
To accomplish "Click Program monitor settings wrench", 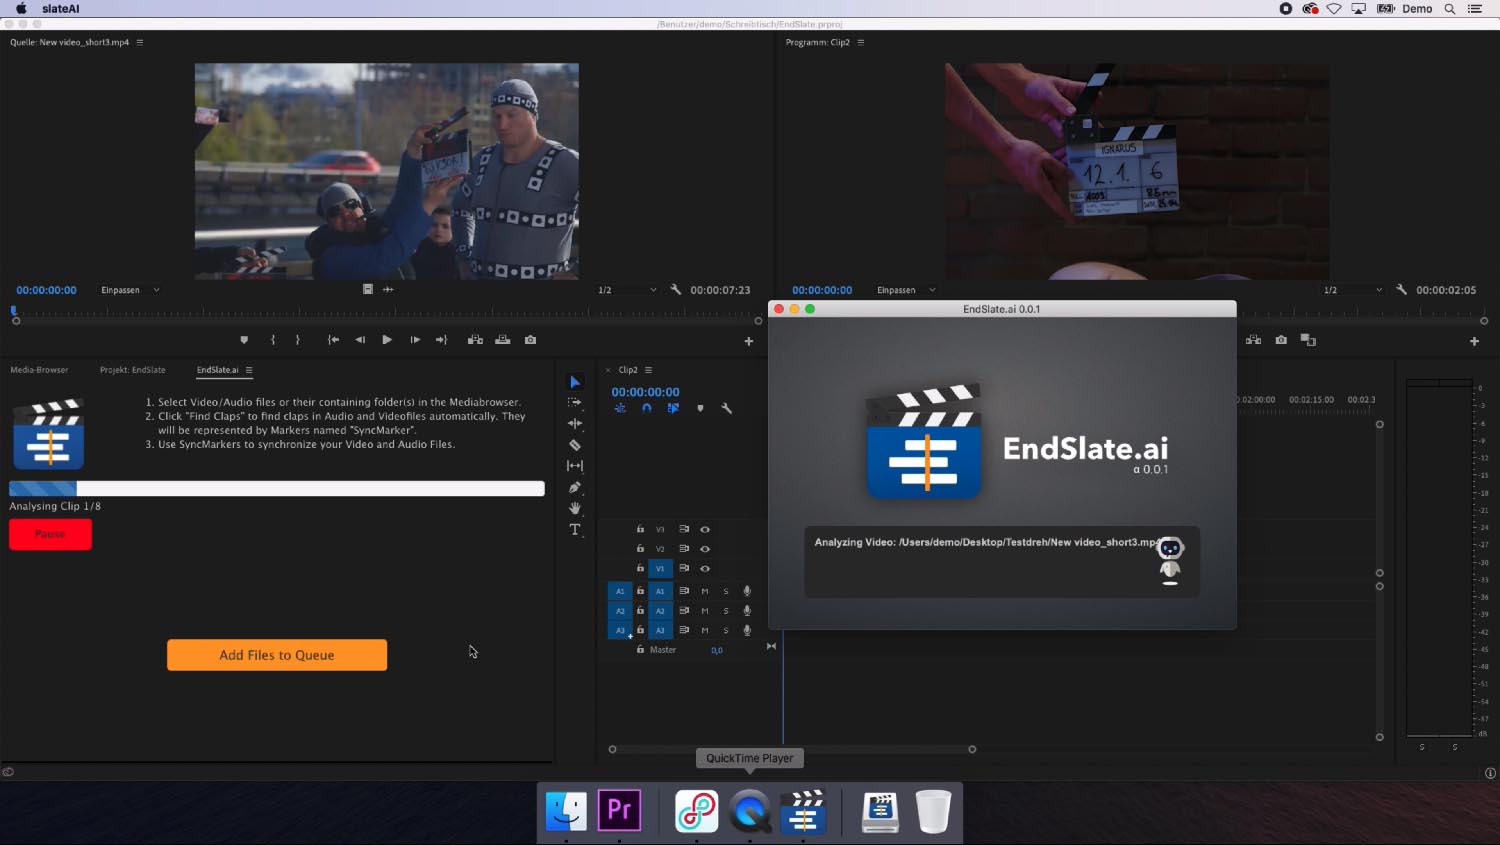I will tap(1402, 290).
